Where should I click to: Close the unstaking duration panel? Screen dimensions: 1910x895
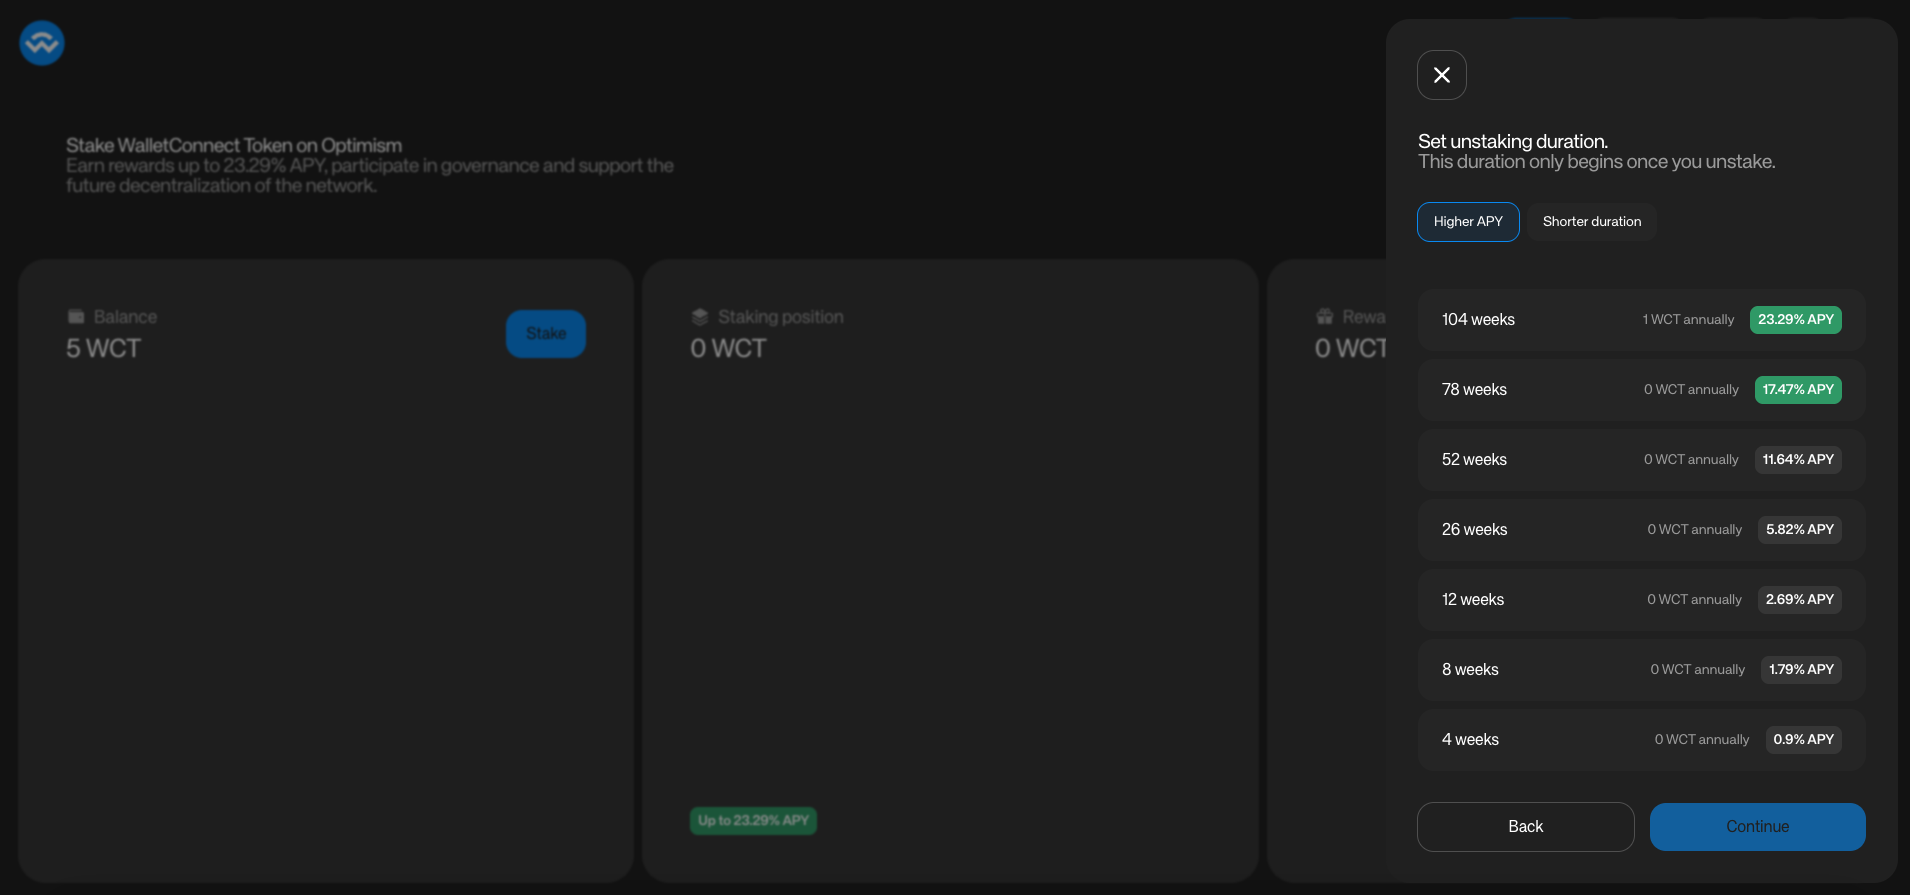(1441, 75)
